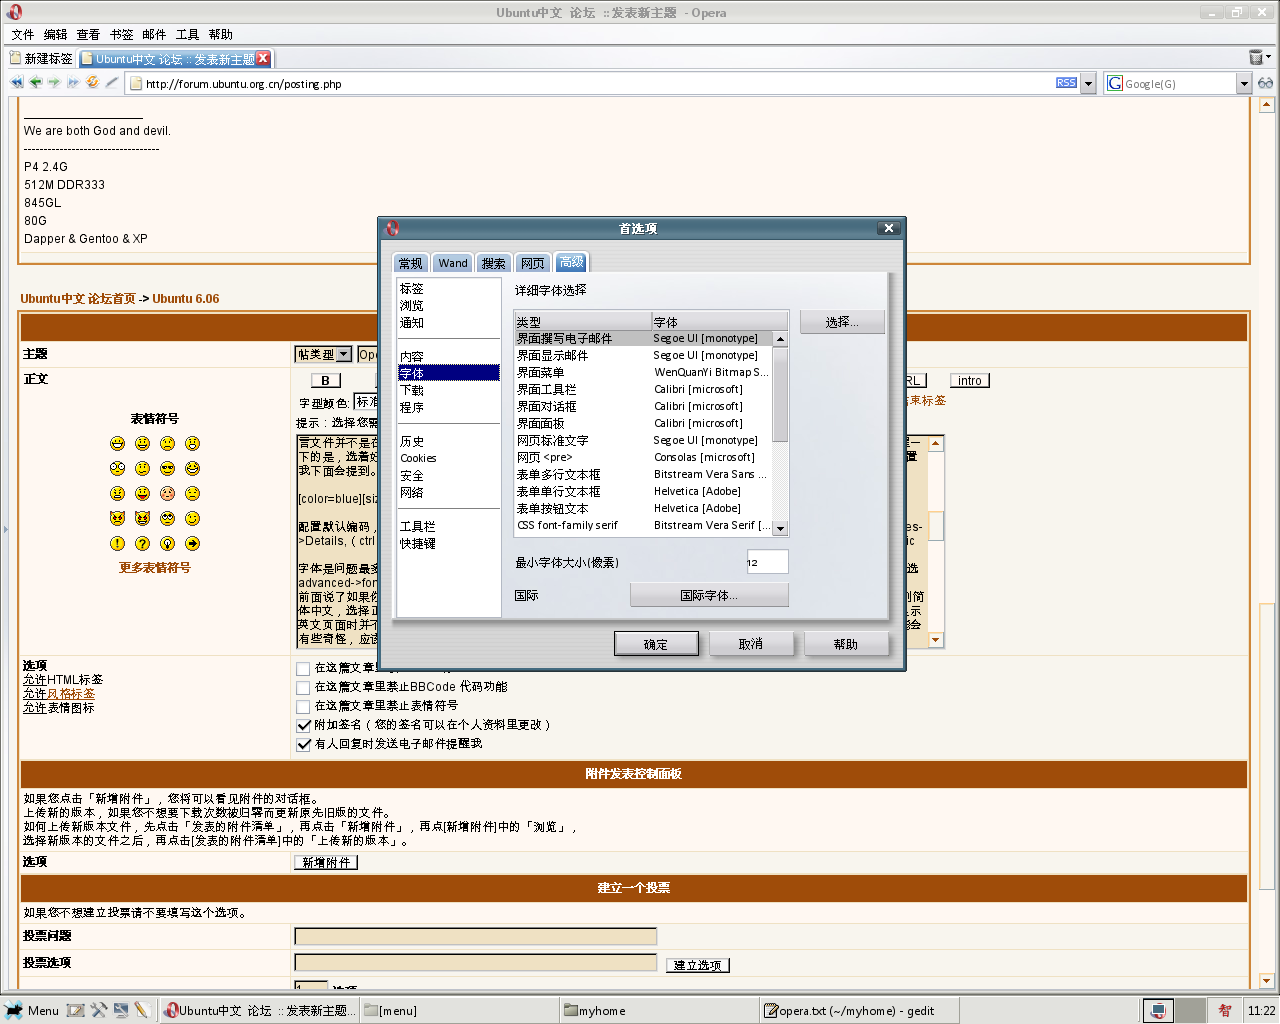Image resolution: width=1280 pixels, height=1024 pixels.
Task: Toggle the first disable option checkbox
Action: [x=303, y=669]
